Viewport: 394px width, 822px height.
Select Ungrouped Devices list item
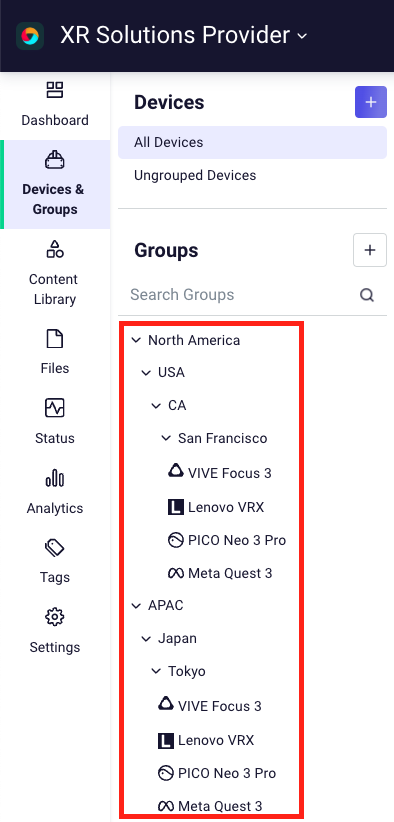(x=253, y=175)
